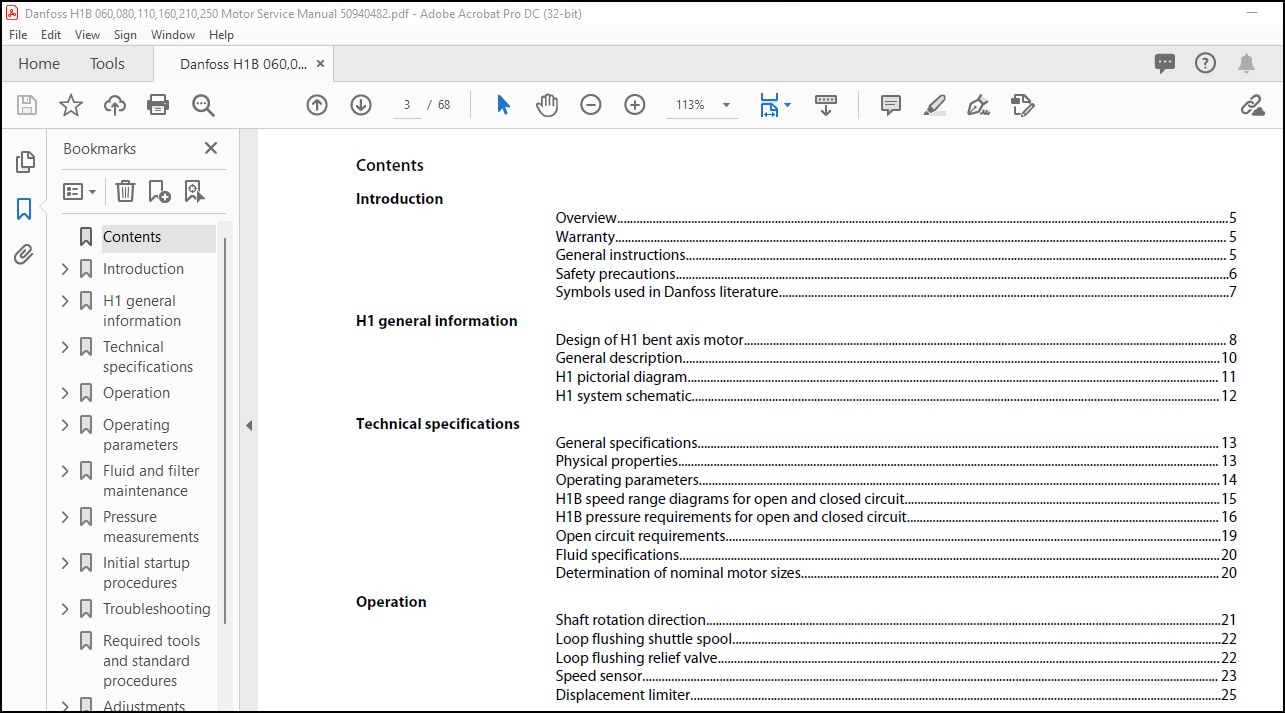This screenshot has height=713, width=1285.
Task: Share link with others icon
Action: tap(1252, 105)
